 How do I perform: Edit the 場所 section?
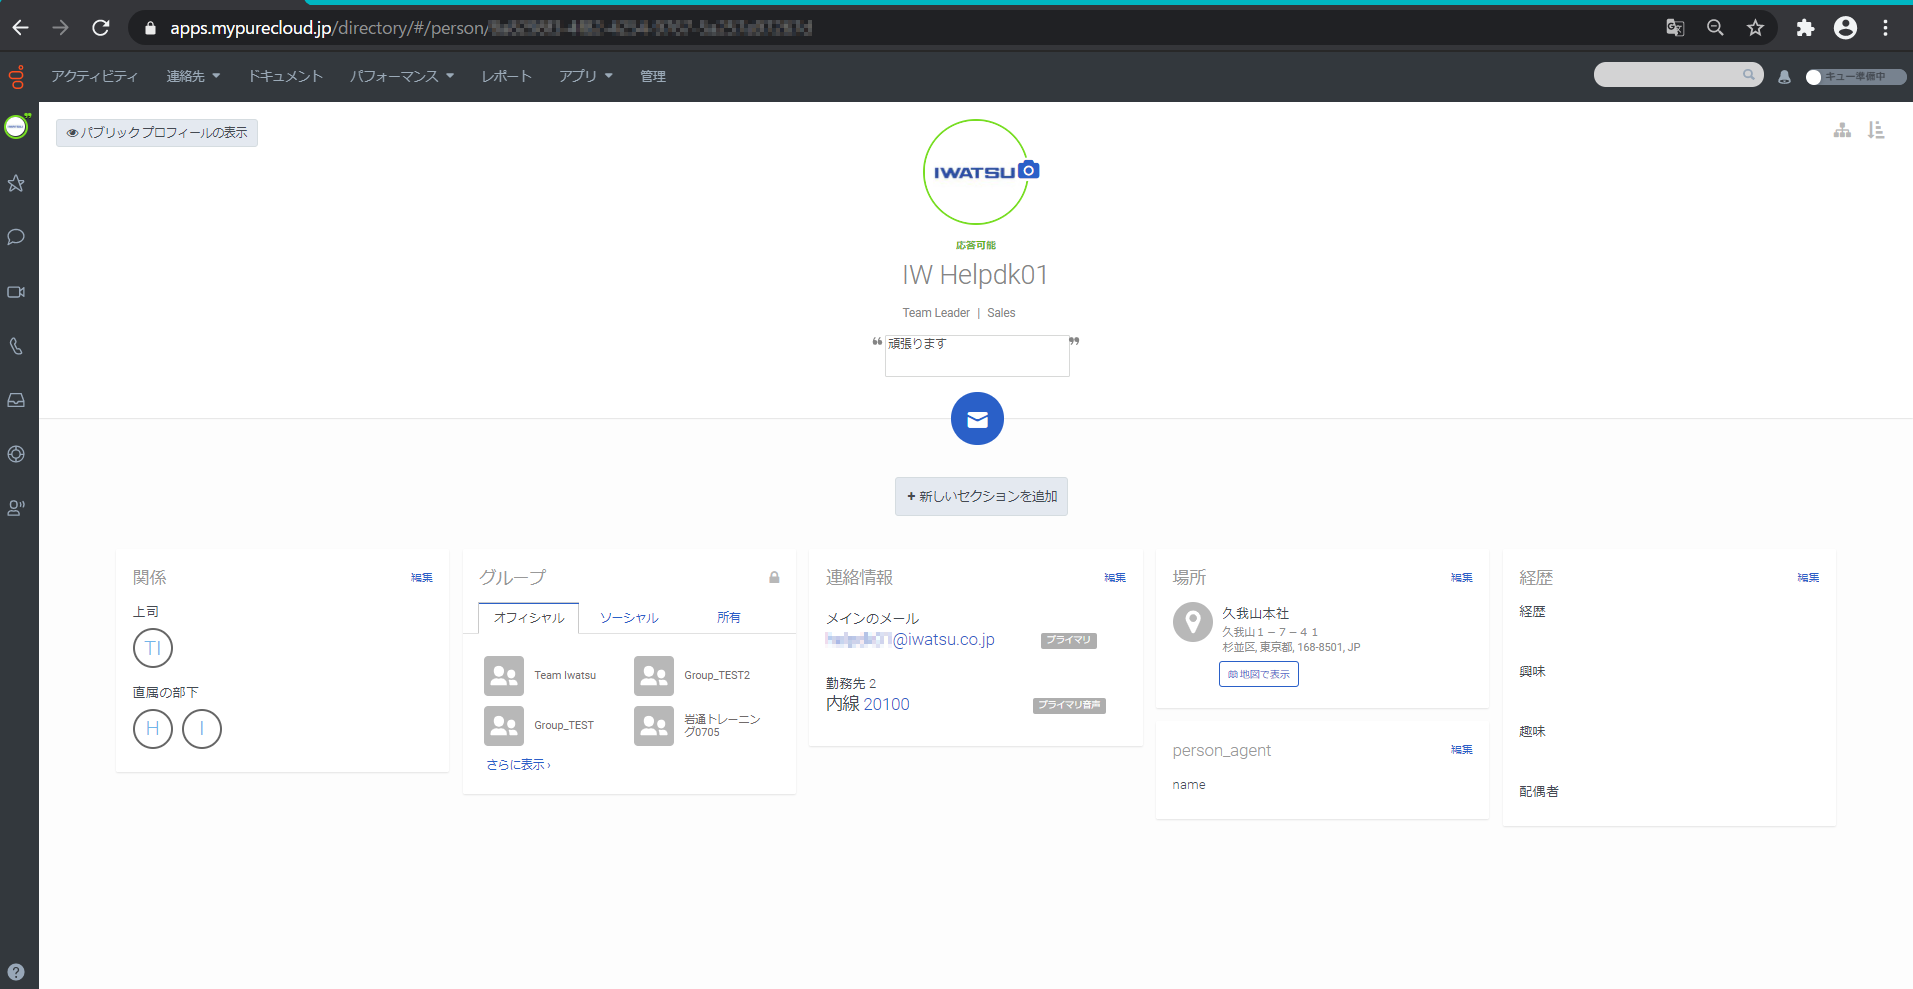click(1462, 578)
